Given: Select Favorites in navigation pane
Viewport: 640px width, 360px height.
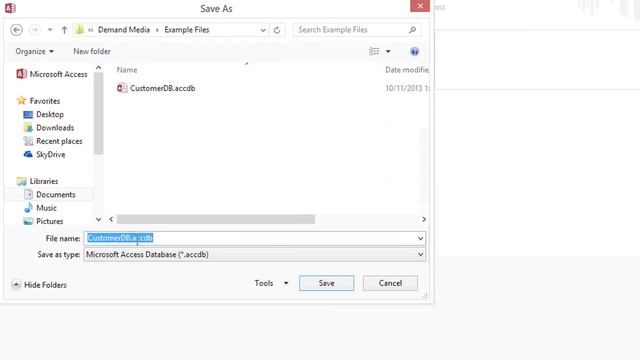Looking at the screenshot, I should [x=38, y=101].
